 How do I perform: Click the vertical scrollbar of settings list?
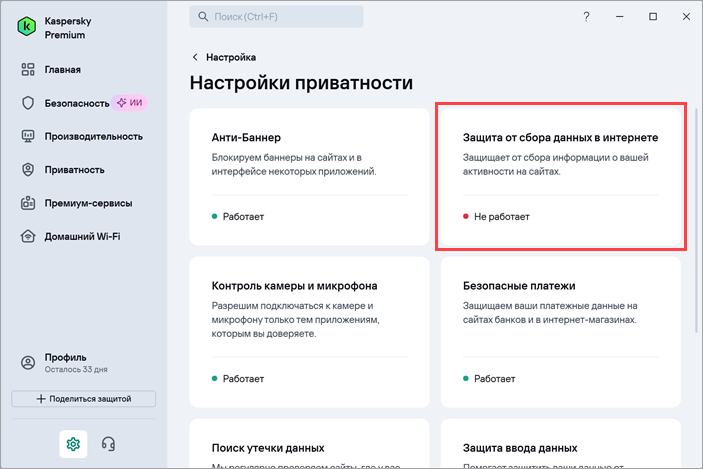click(x=696, y=220)
